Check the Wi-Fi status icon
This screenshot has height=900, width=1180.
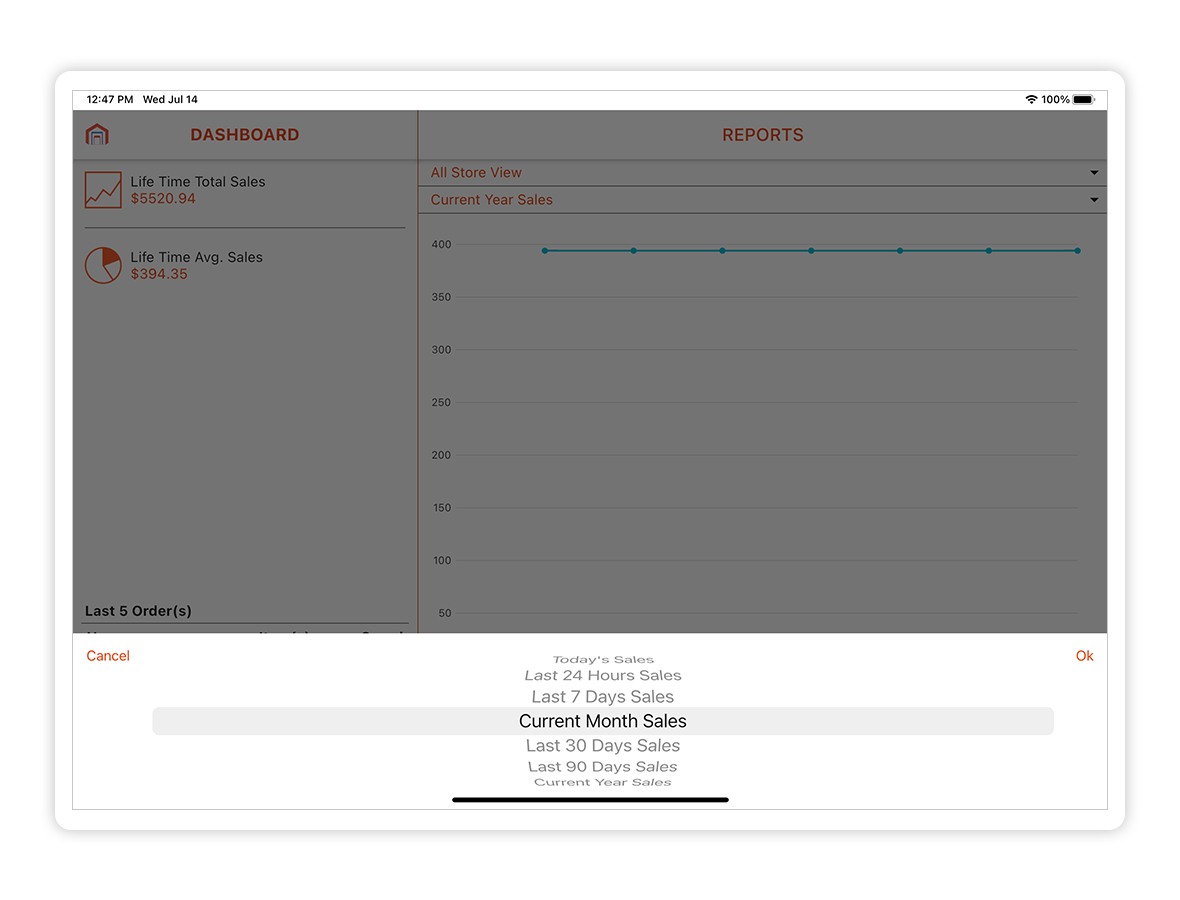[x=1031, y=99]
